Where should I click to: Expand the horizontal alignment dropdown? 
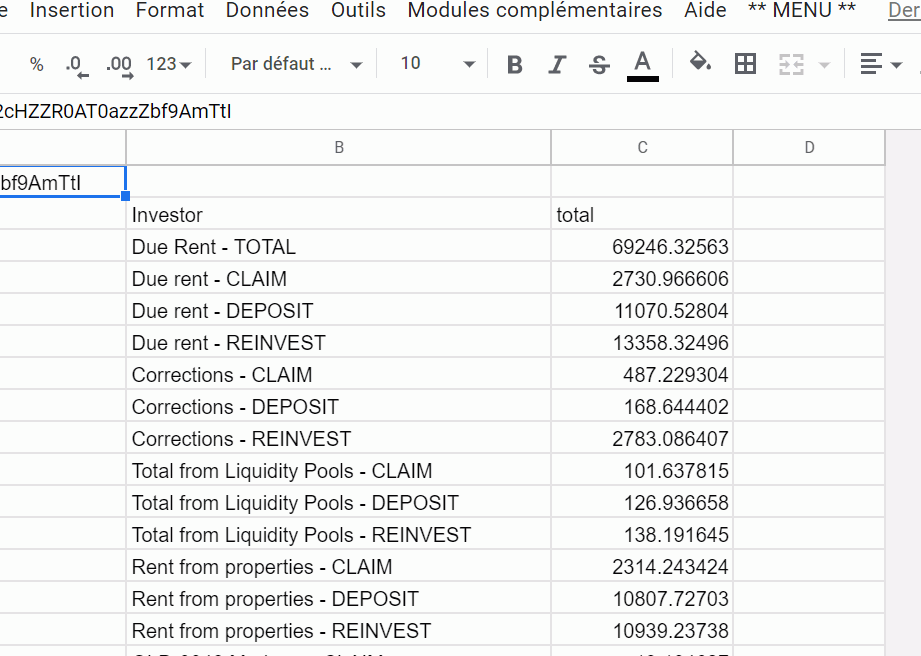tap(881, 65)
